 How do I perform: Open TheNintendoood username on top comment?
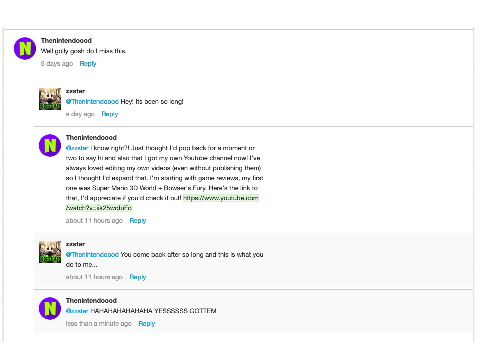point(66,41)
